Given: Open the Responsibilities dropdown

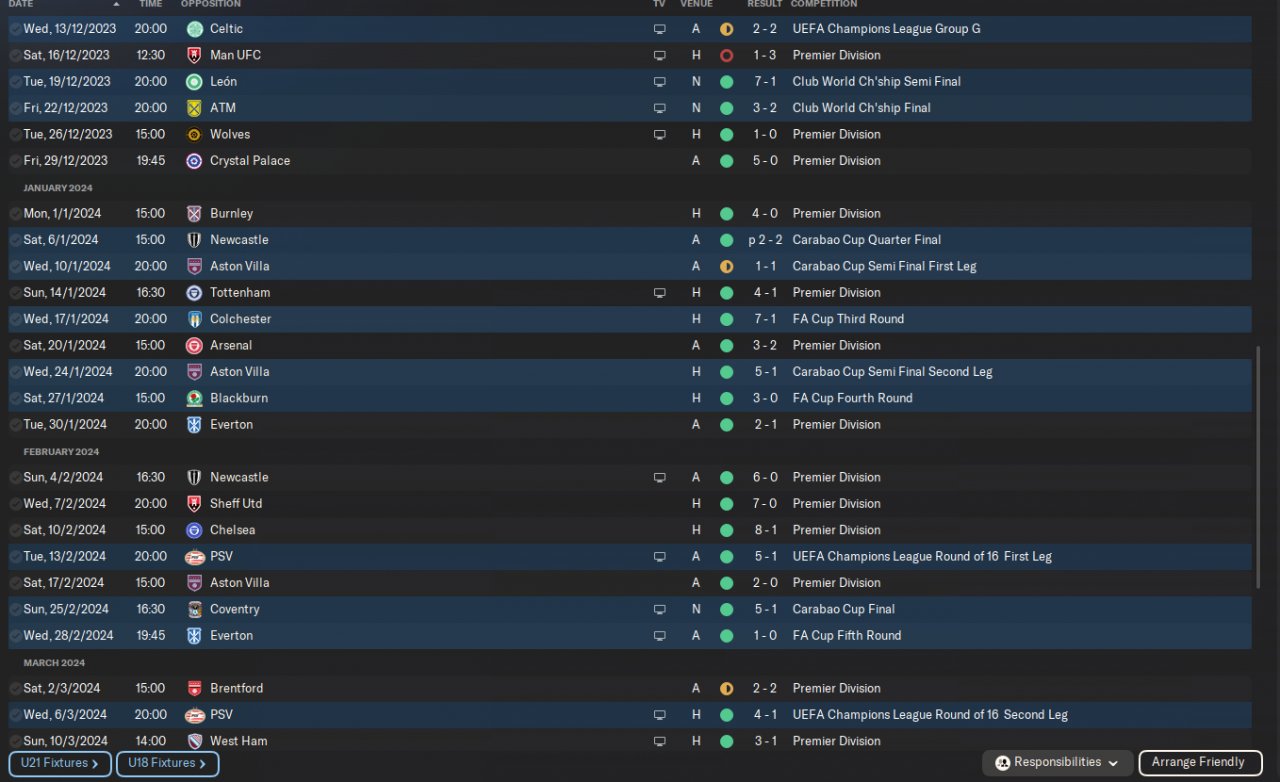Looking at the screenshot, I should pos(1058,763).
